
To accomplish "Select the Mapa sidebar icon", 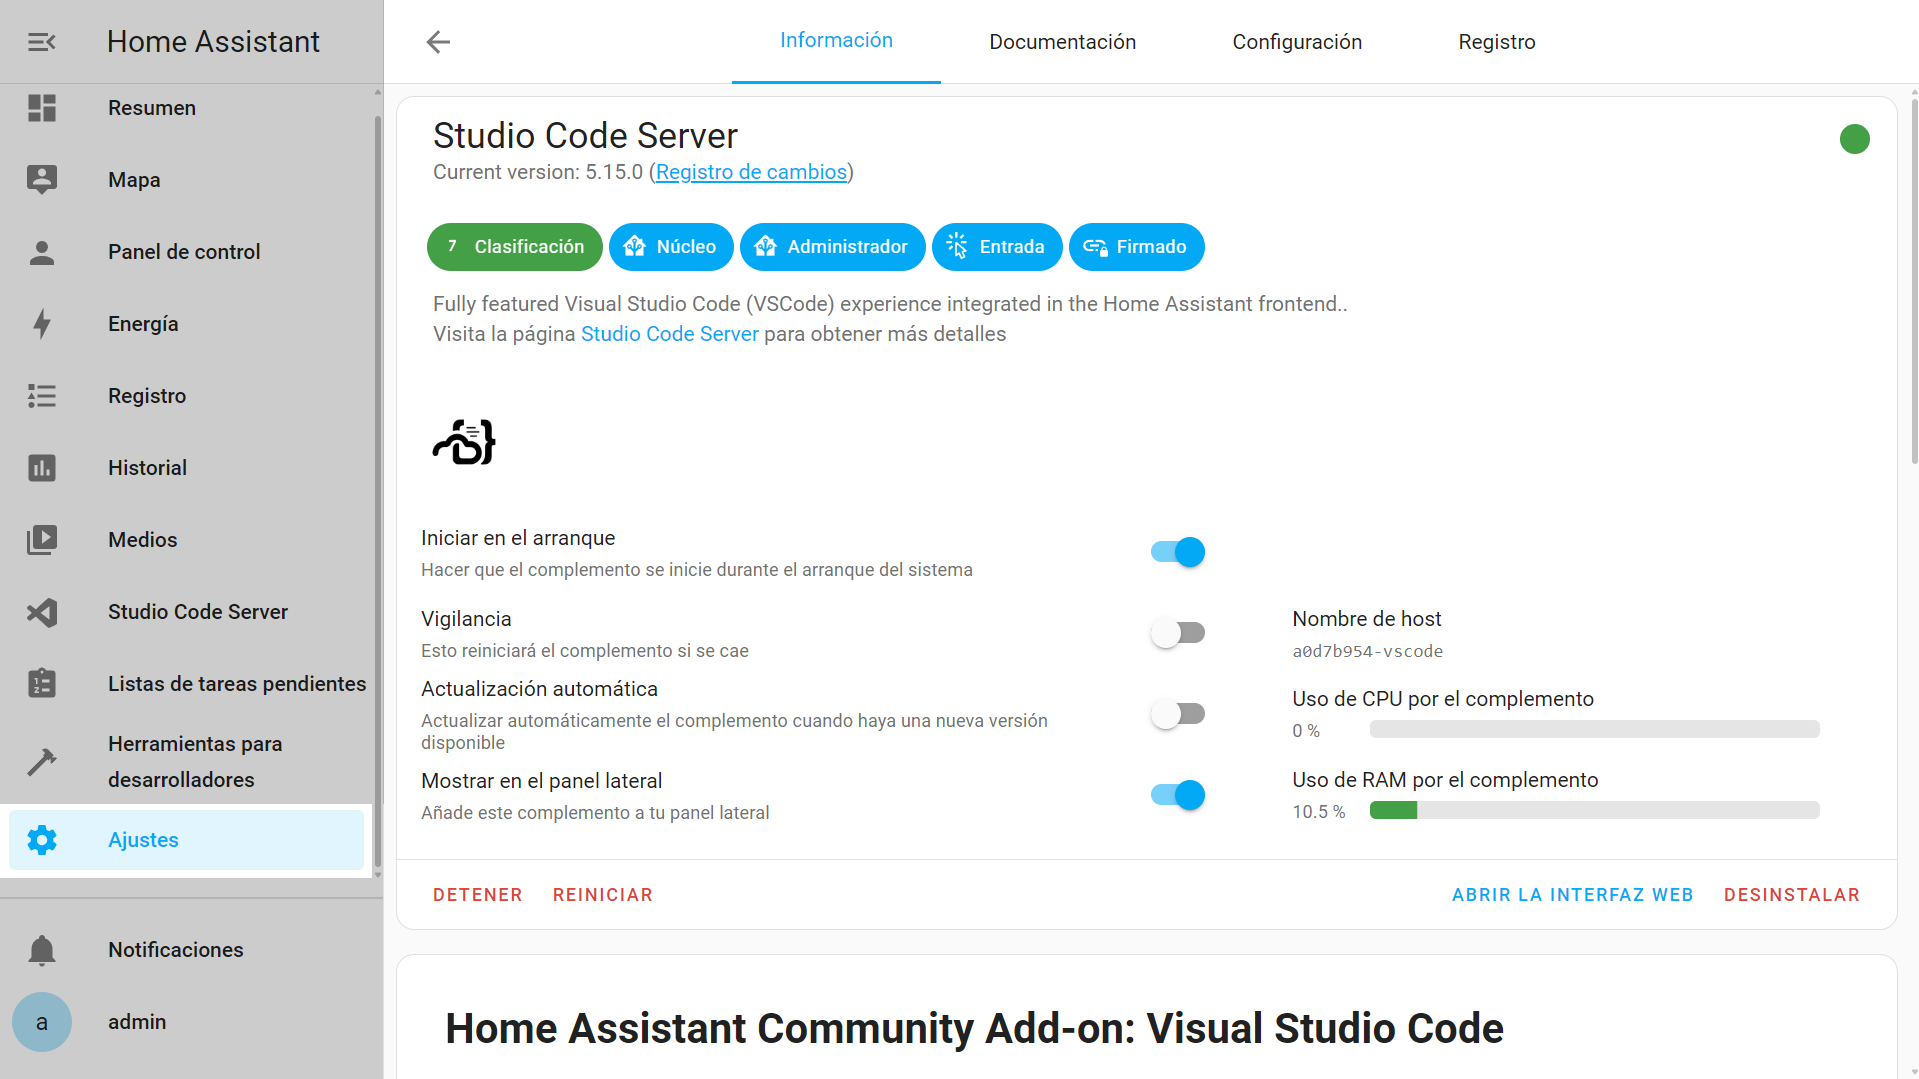I will click(x=41, y=179).
